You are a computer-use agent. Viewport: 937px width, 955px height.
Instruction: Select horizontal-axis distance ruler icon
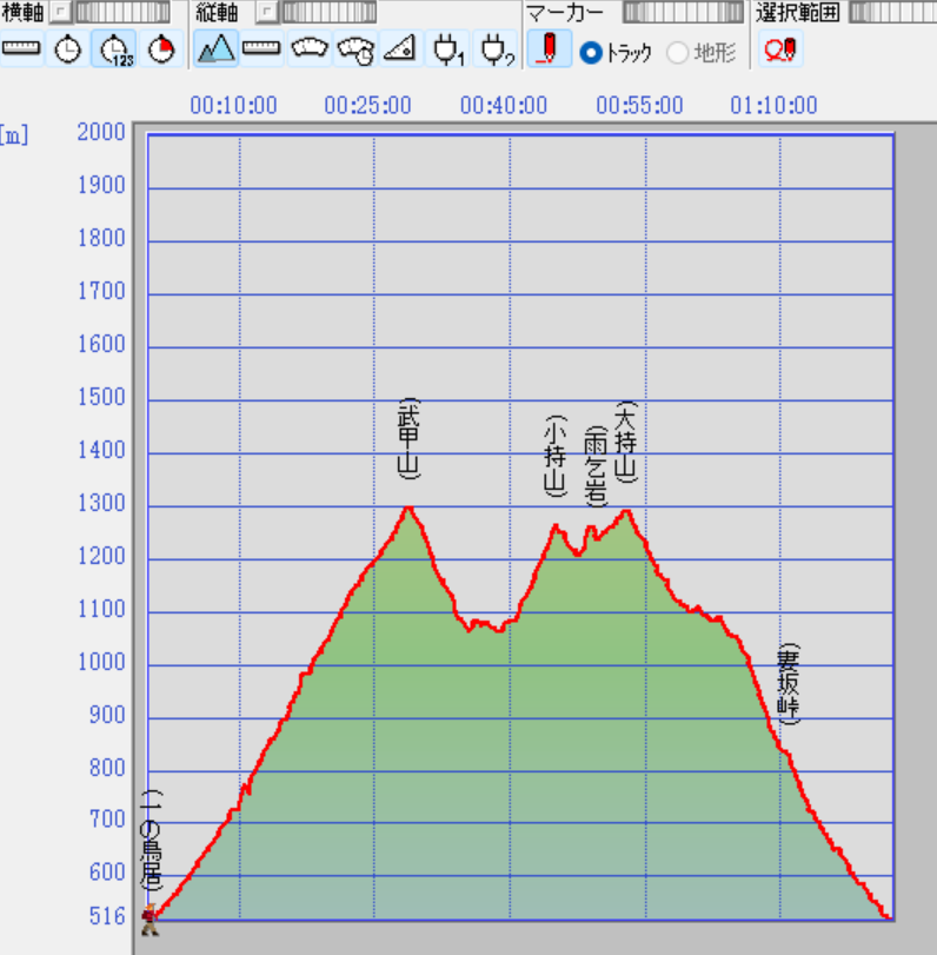tap(21, 49)
